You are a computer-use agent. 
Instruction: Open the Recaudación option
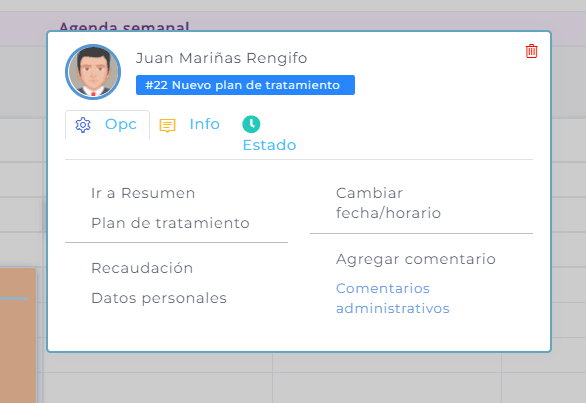(x=142, y=268)
